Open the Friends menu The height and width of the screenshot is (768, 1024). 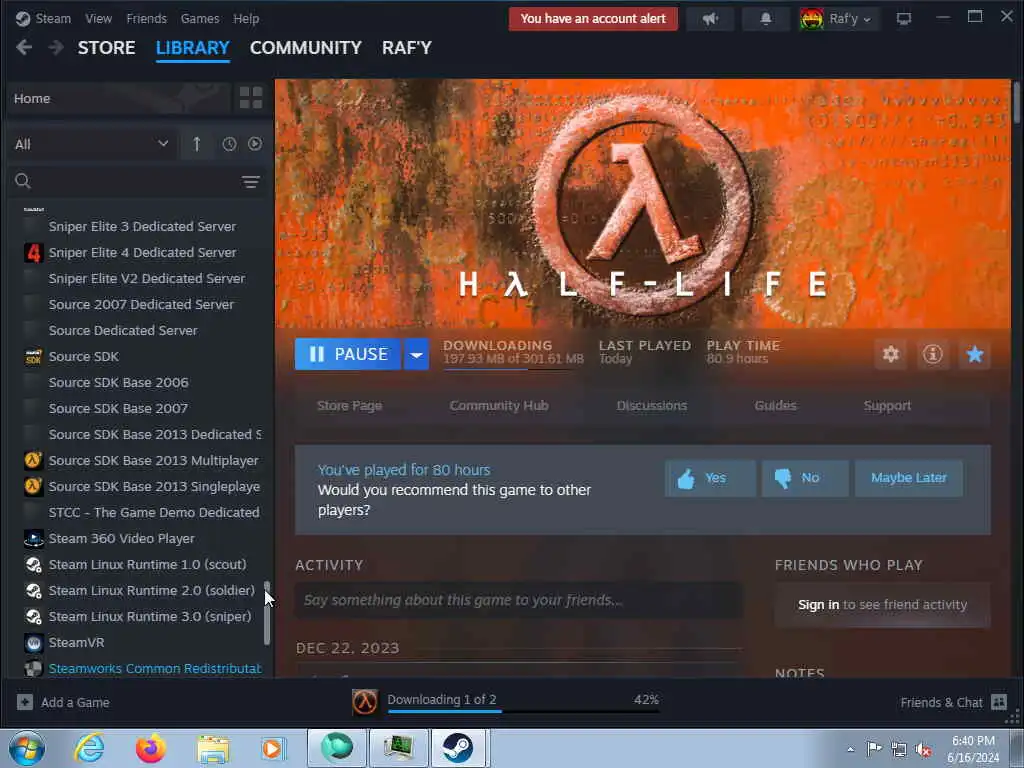146,18
